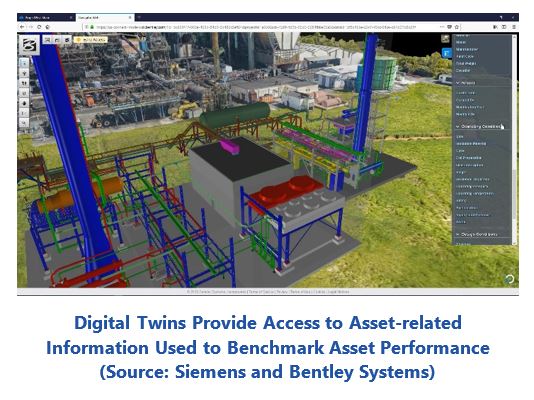Click the yellow highlighted button in top toolbar
Viewport: 534px width, 400px height.
(x=90, y=40)
